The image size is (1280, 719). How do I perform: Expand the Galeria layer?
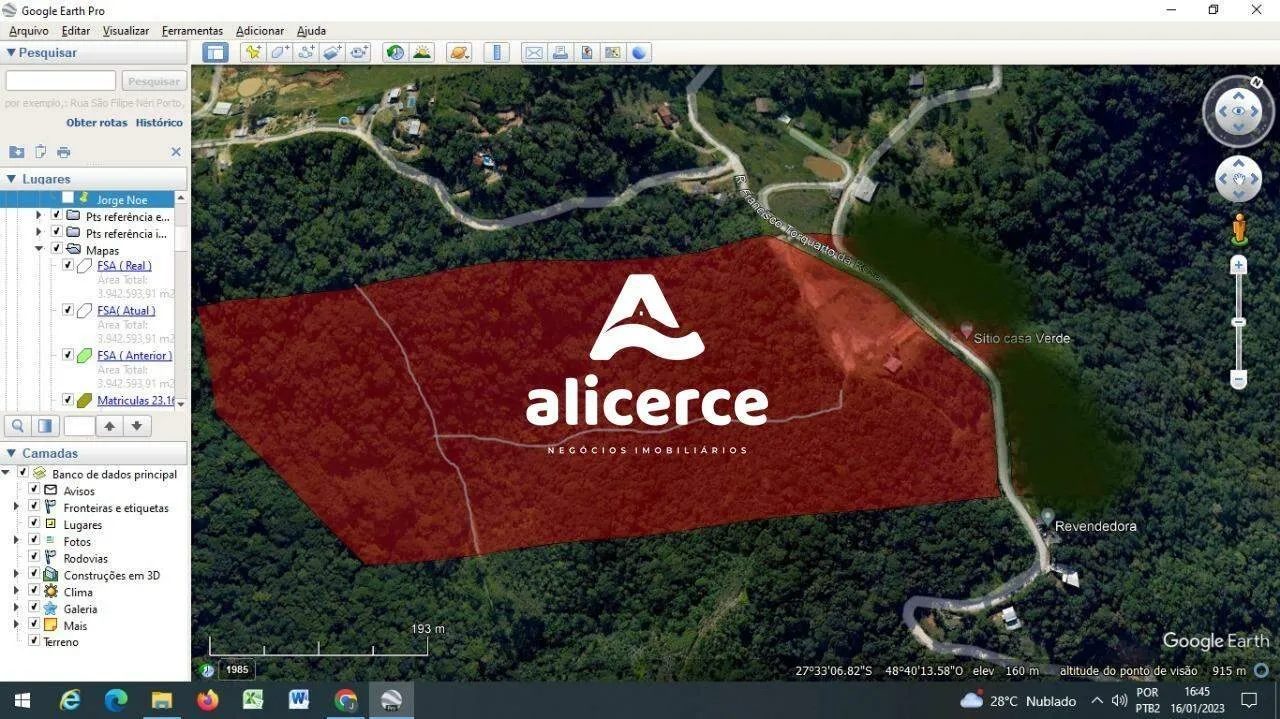(16, 608)
